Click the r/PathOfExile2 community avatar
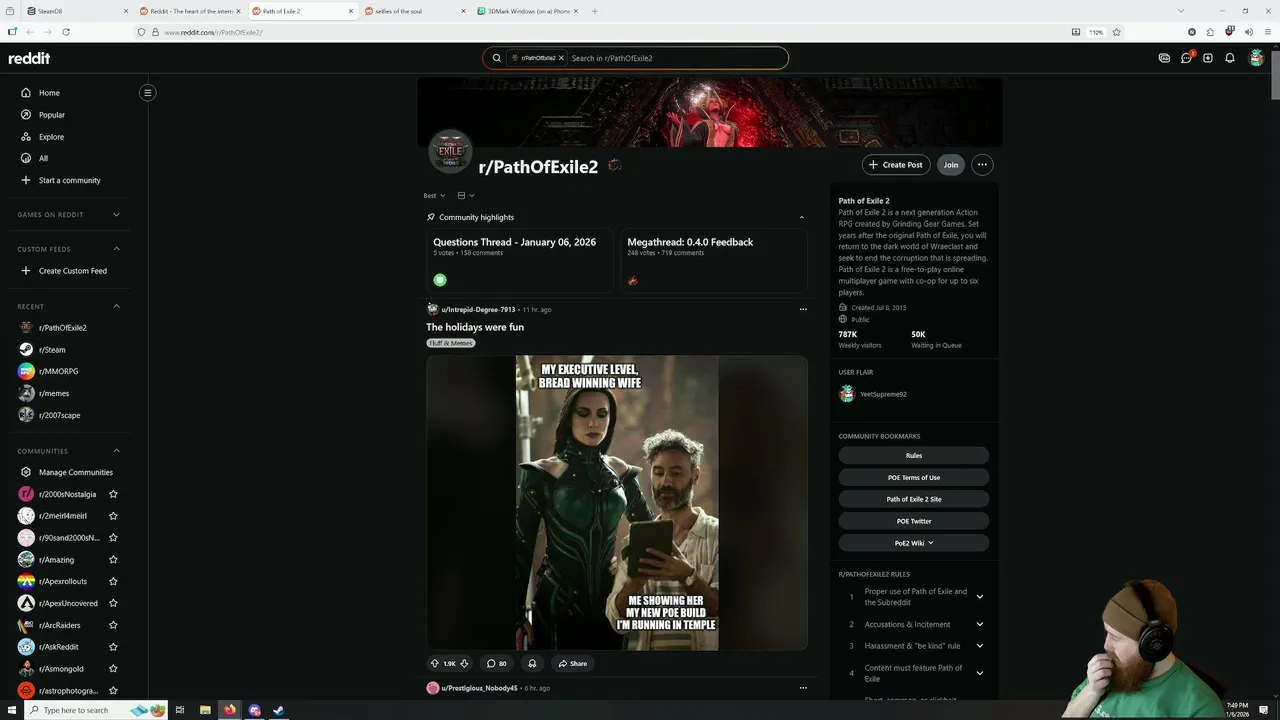Image resolution: width=1280 pixels, height=720 pixels. (x=450, y=152)
